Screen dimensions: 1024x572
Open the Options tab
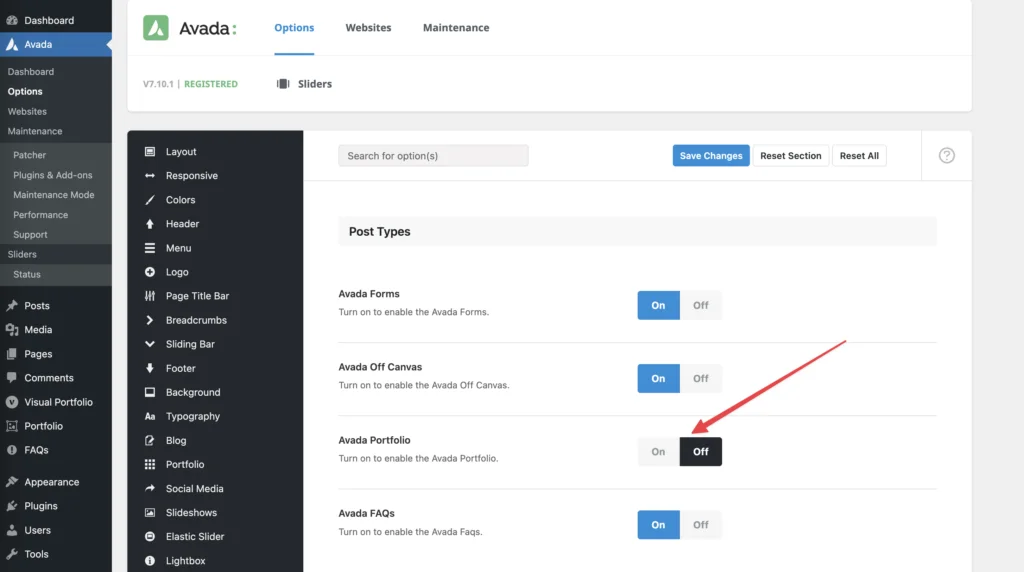(x=294, y=27)
